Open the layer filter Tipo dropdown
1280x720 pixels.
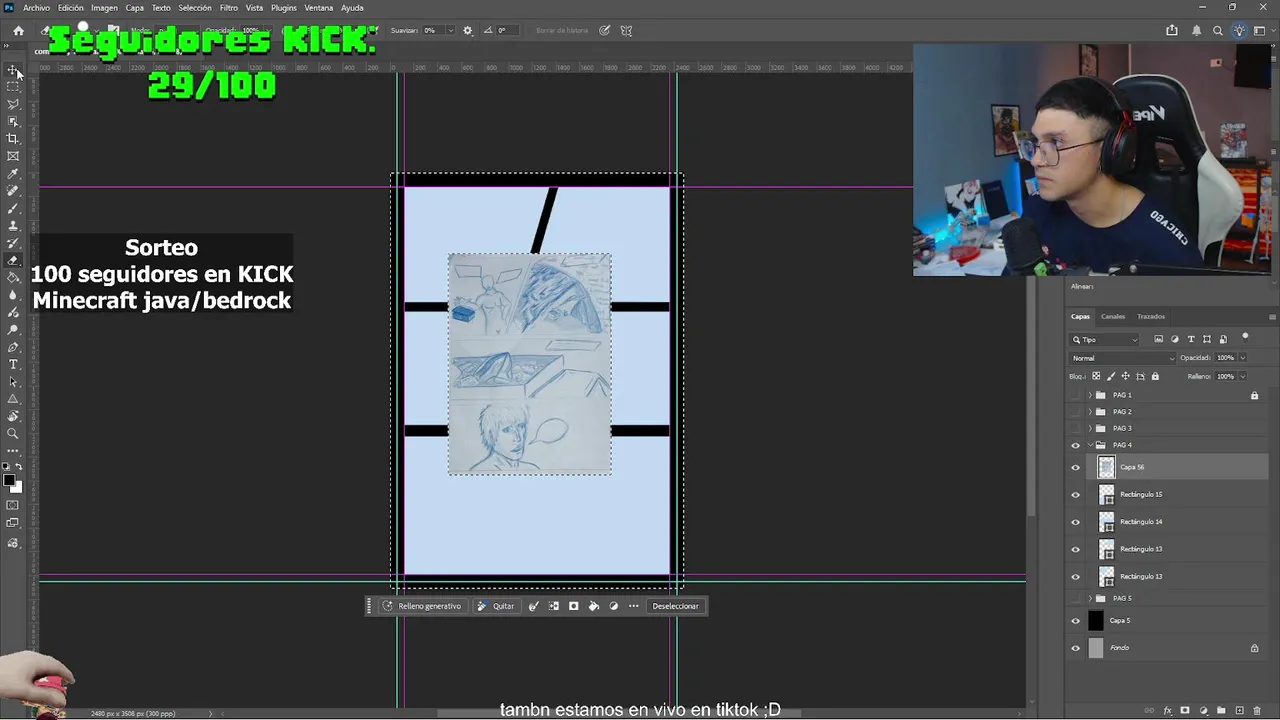click(1105, 340)
